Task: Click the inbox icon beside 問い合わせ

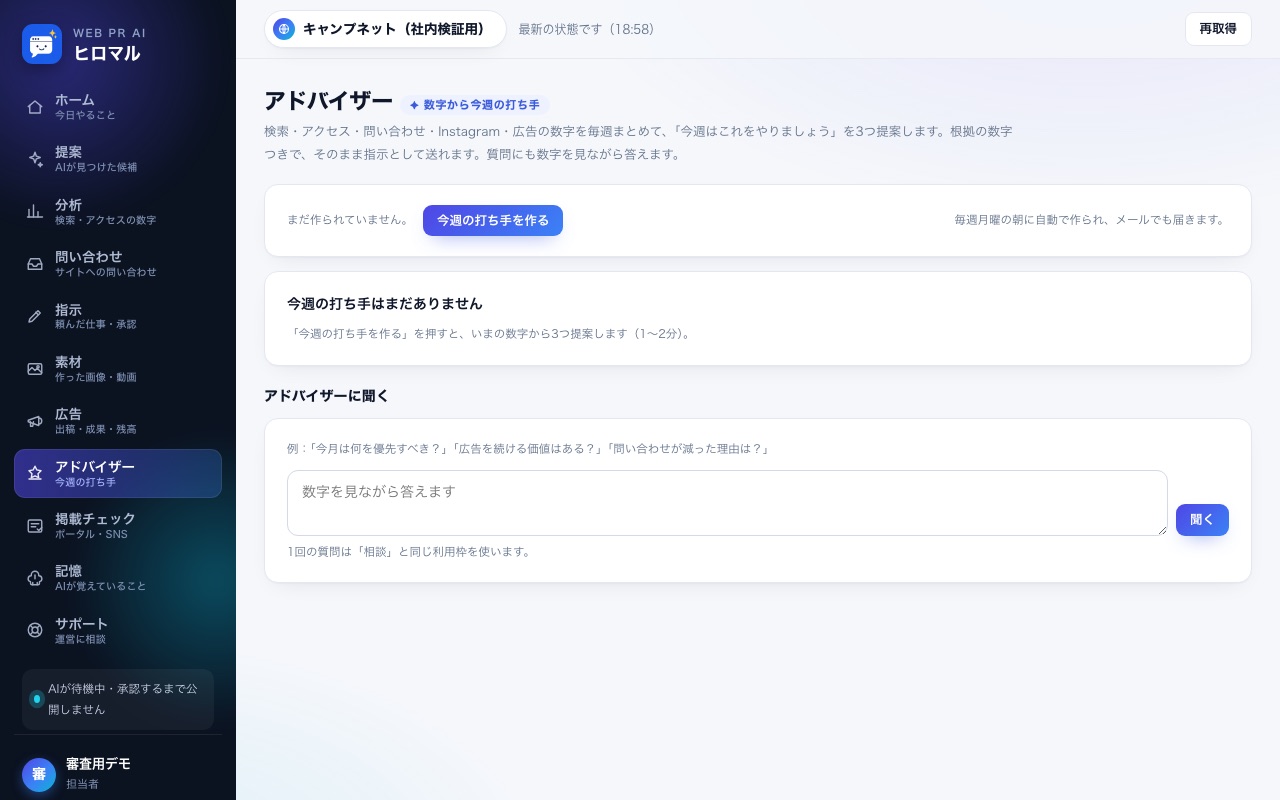Action: [35, 264]
